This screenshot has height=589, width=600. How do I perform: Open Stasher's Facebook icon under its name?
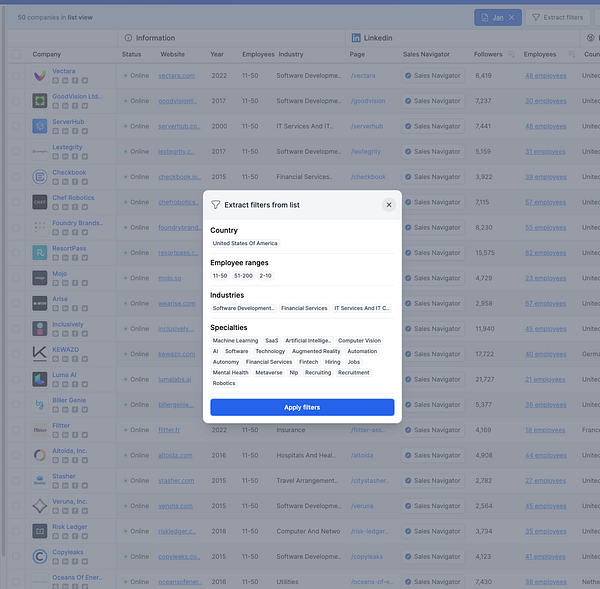point(75,485)
